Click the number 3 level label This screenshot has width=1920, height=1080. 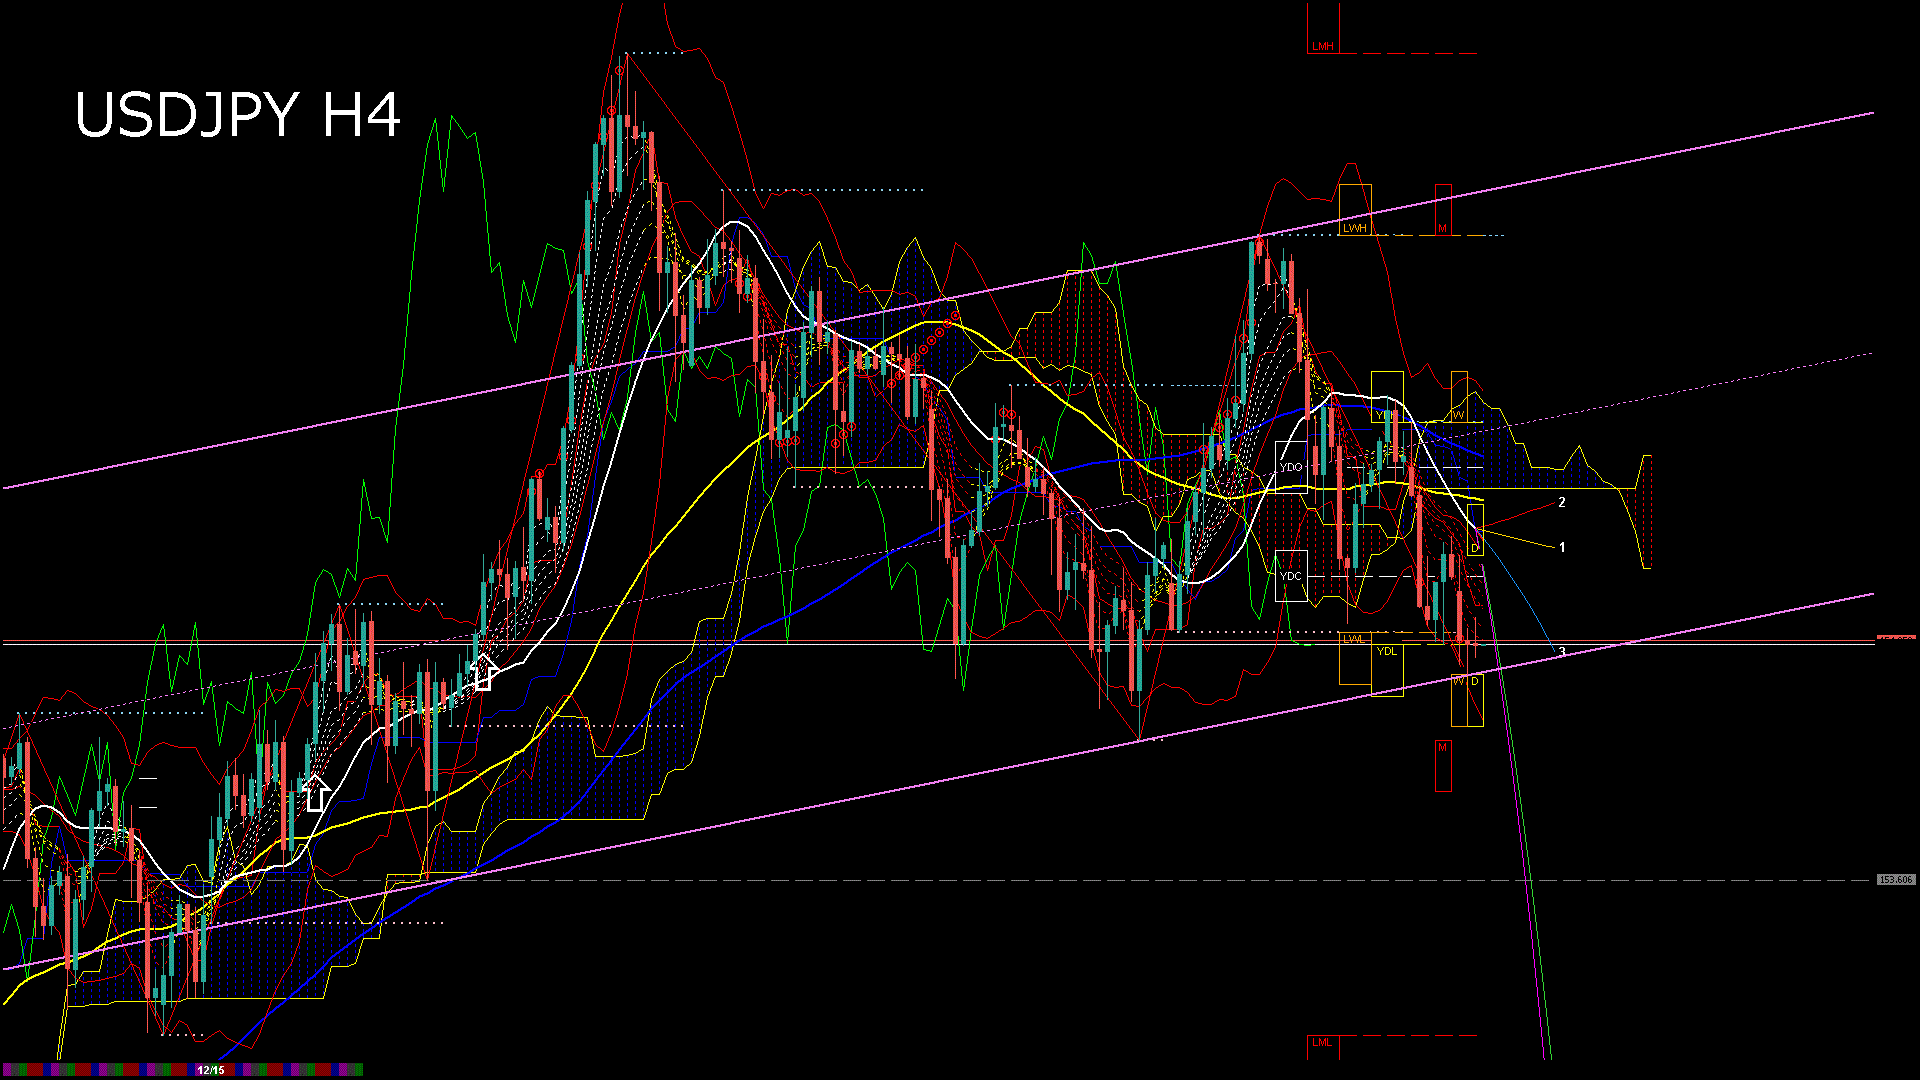click(x=1562, y=650)
